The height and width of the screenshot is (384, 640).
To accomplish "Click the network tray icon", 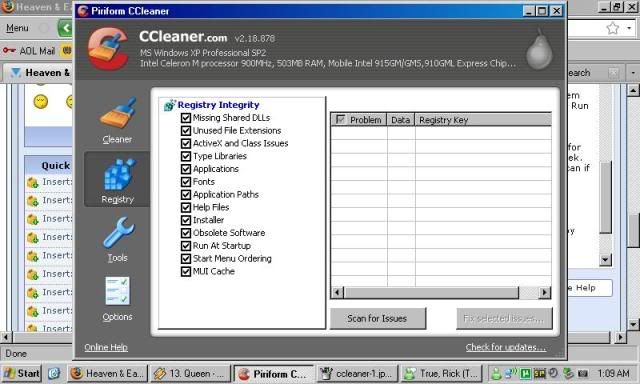I will (x=511, y=373).
